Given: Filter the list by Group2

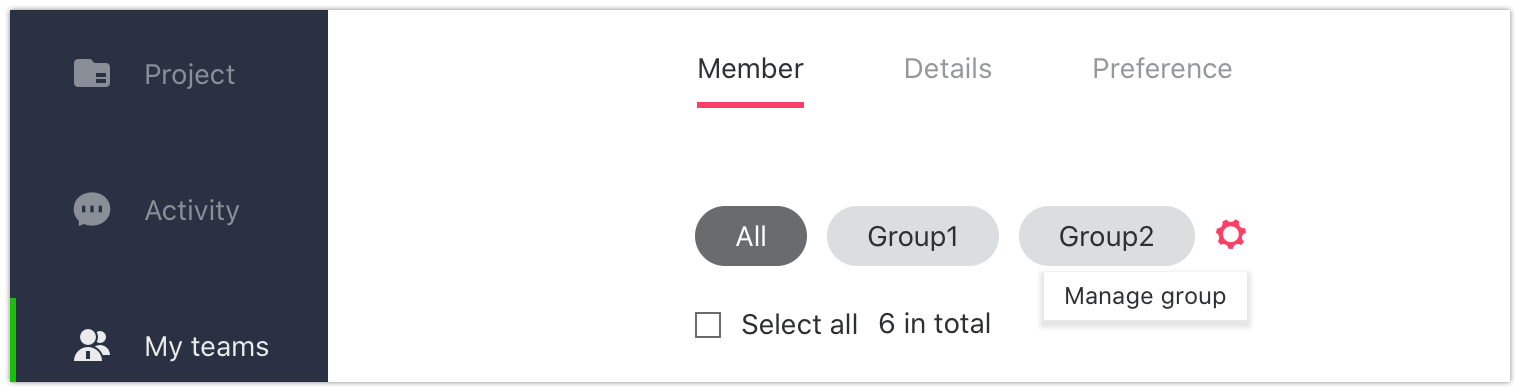Looking at the screenshot, I should point(1107,236).
